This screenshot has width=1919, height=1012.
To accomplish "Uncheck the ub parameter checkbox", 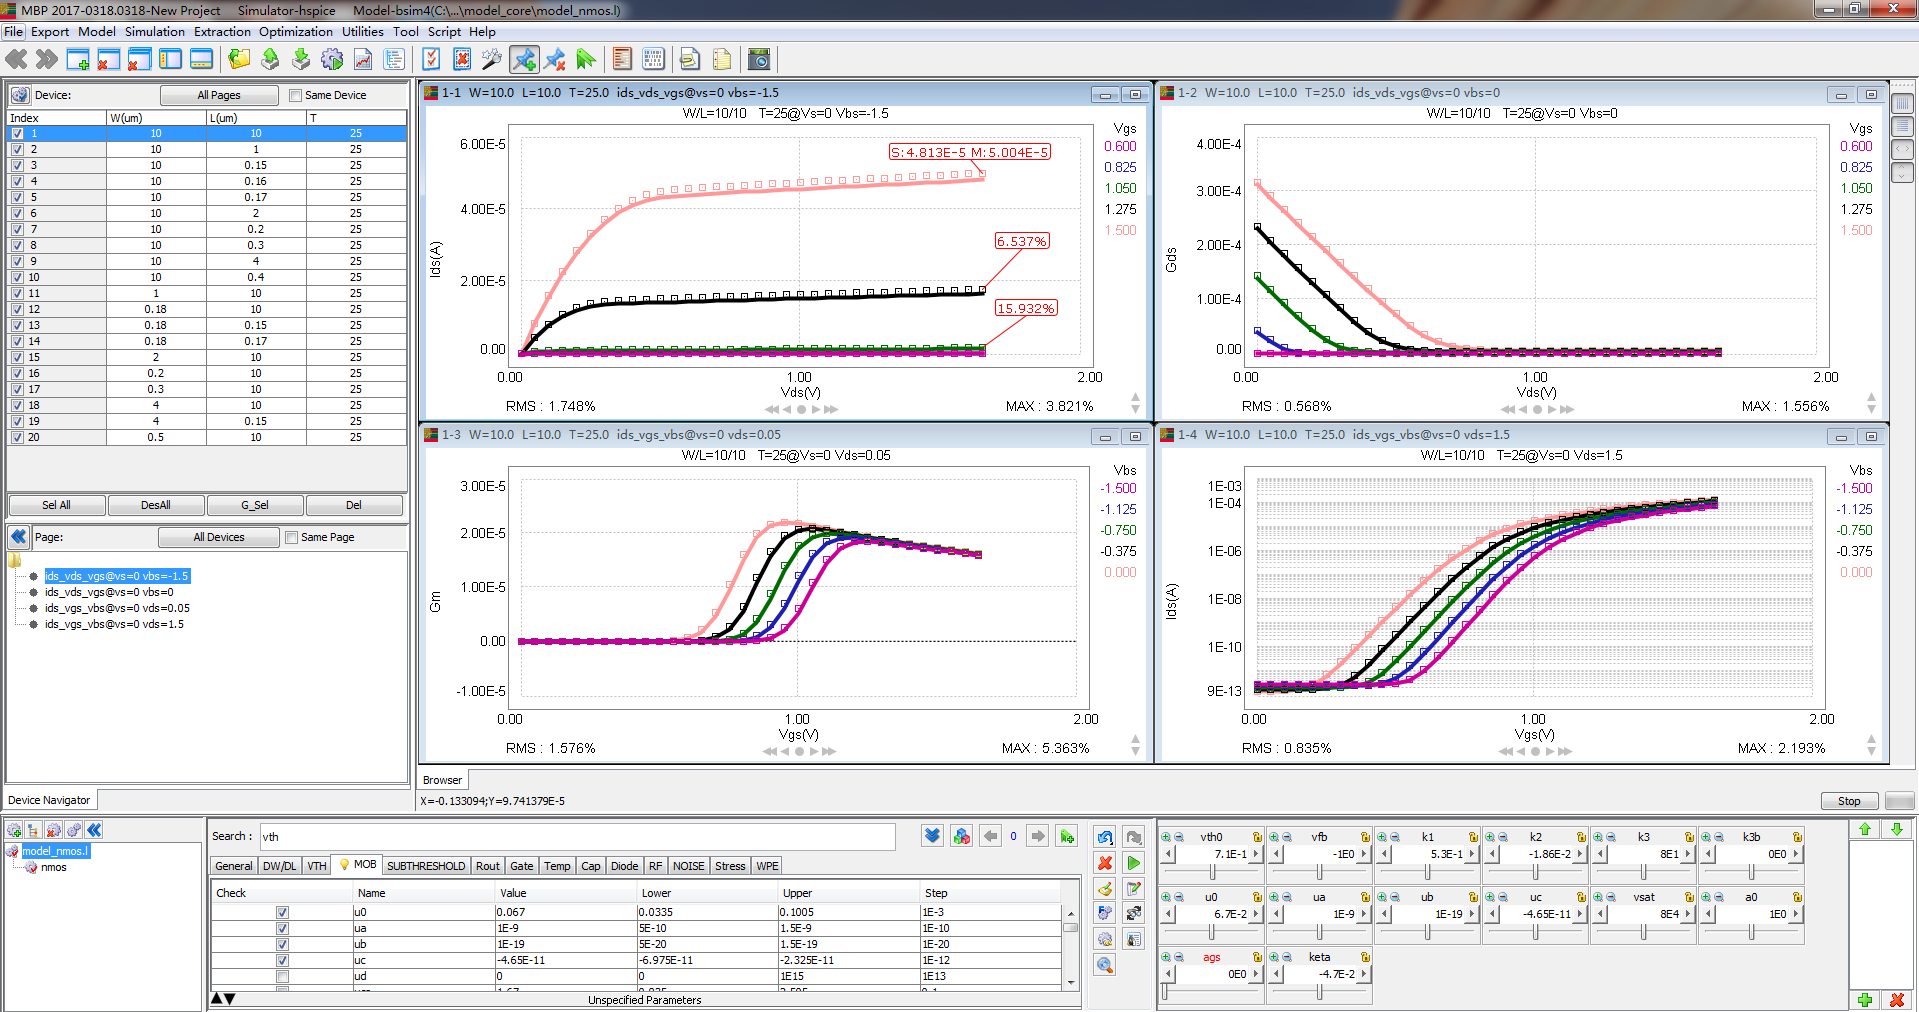I will coord(282,944).
